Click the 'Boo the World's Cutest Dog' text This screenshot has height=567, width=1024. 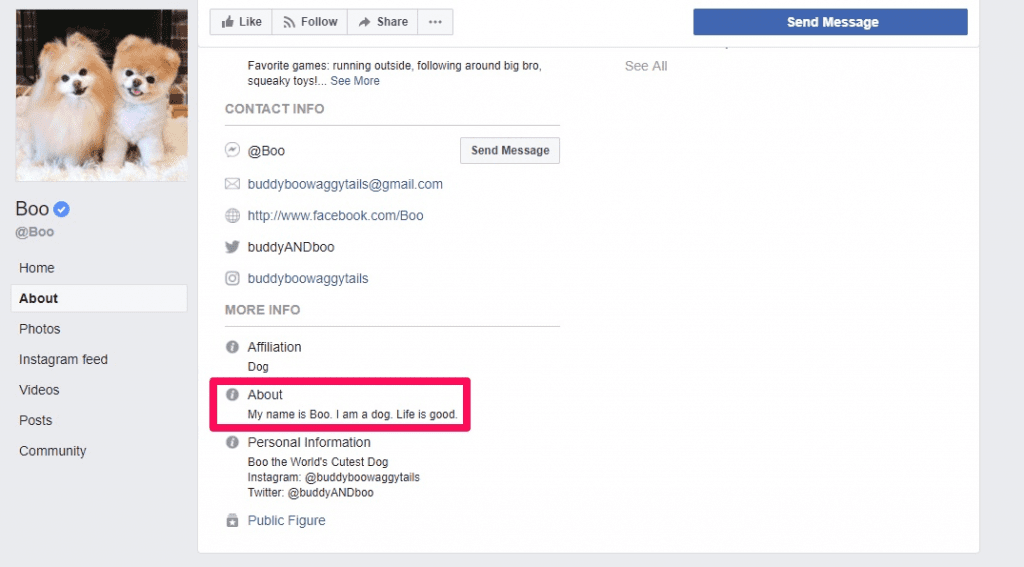pyautogui.click(x=317, y=462)
